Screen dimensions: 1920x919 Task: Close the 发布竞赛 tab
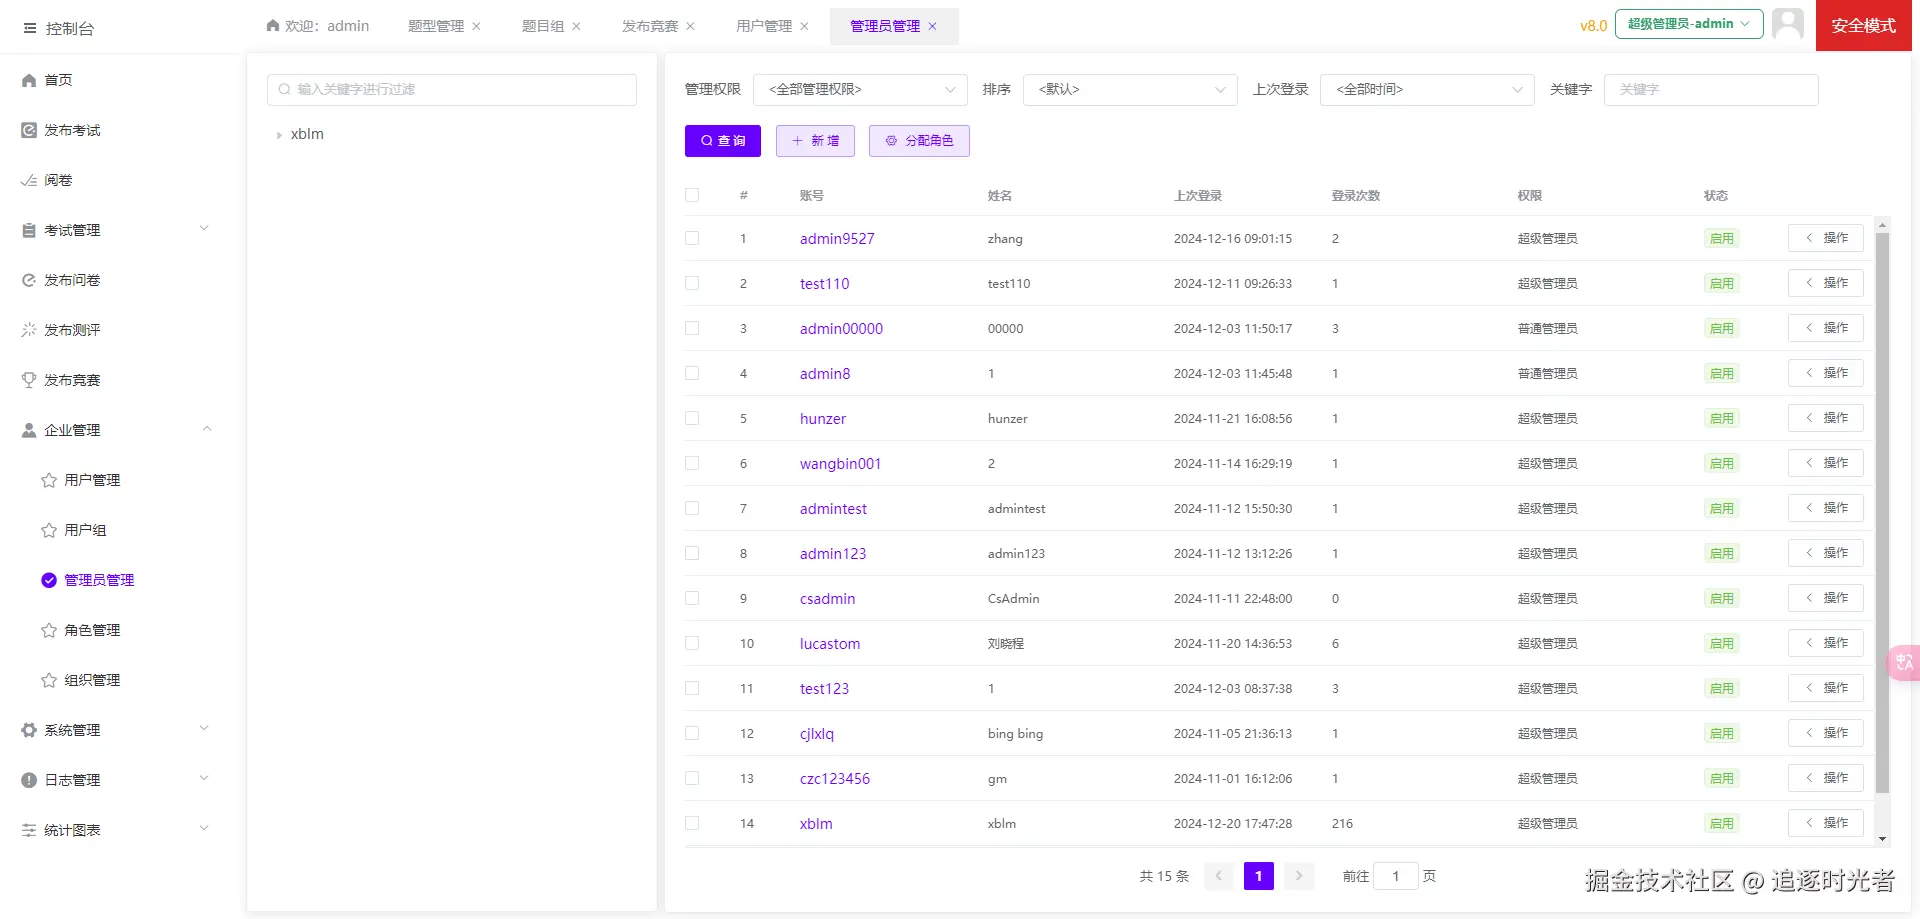pos(691,26)
